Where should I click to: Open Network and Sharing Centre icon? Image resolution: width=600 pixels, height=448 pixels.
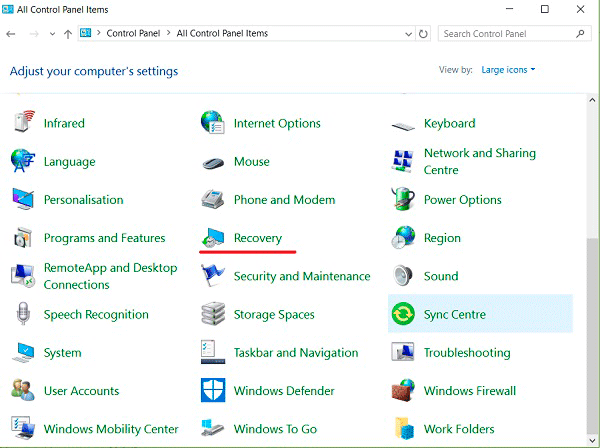tap(403, 161)
